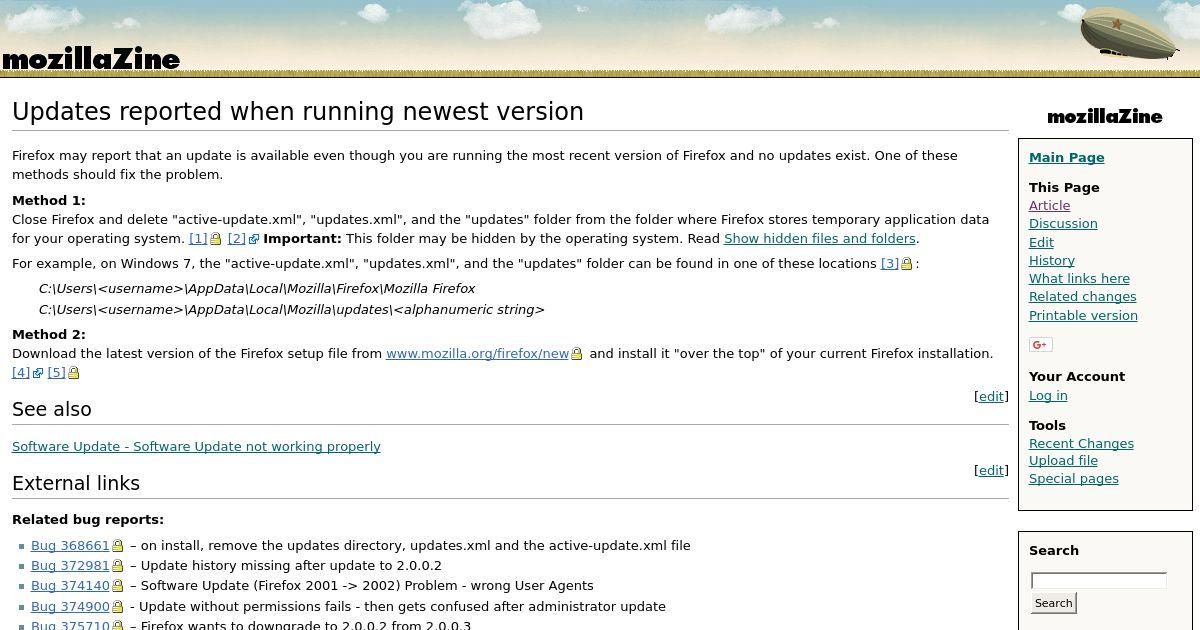Open Related changes
The height and width of the screenshot is (630, 1200).
click(1083, 297)
